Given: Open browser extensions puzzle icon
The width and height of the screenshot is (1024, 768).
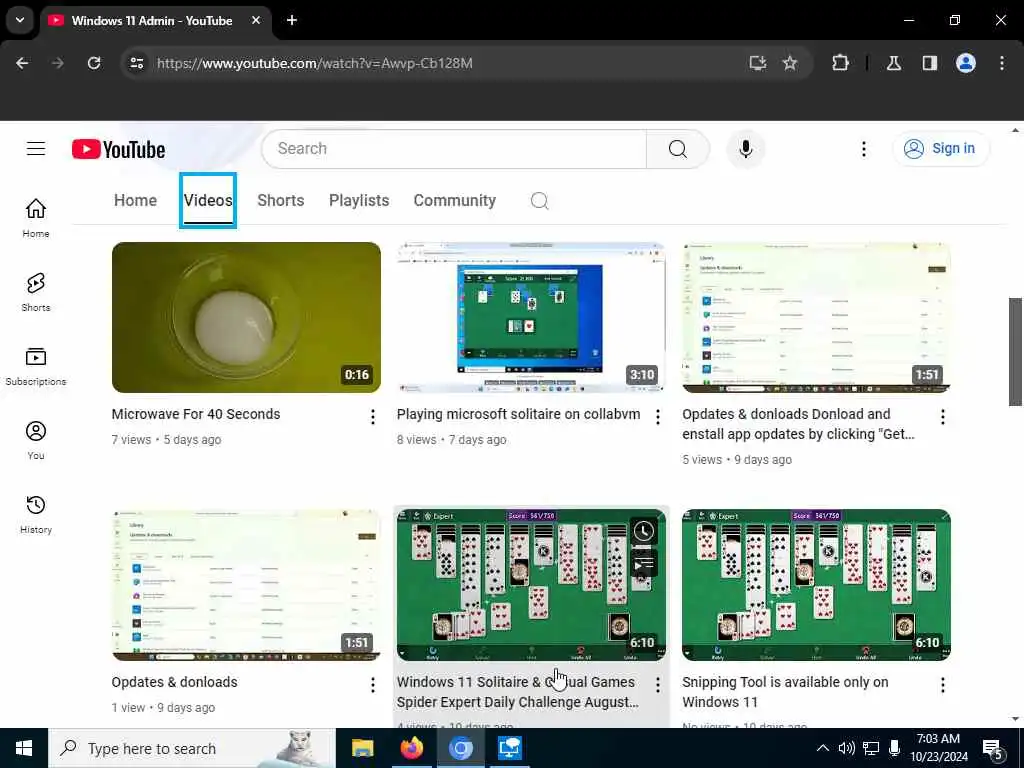Looking at the screenshot, I should tap(840, 63).
